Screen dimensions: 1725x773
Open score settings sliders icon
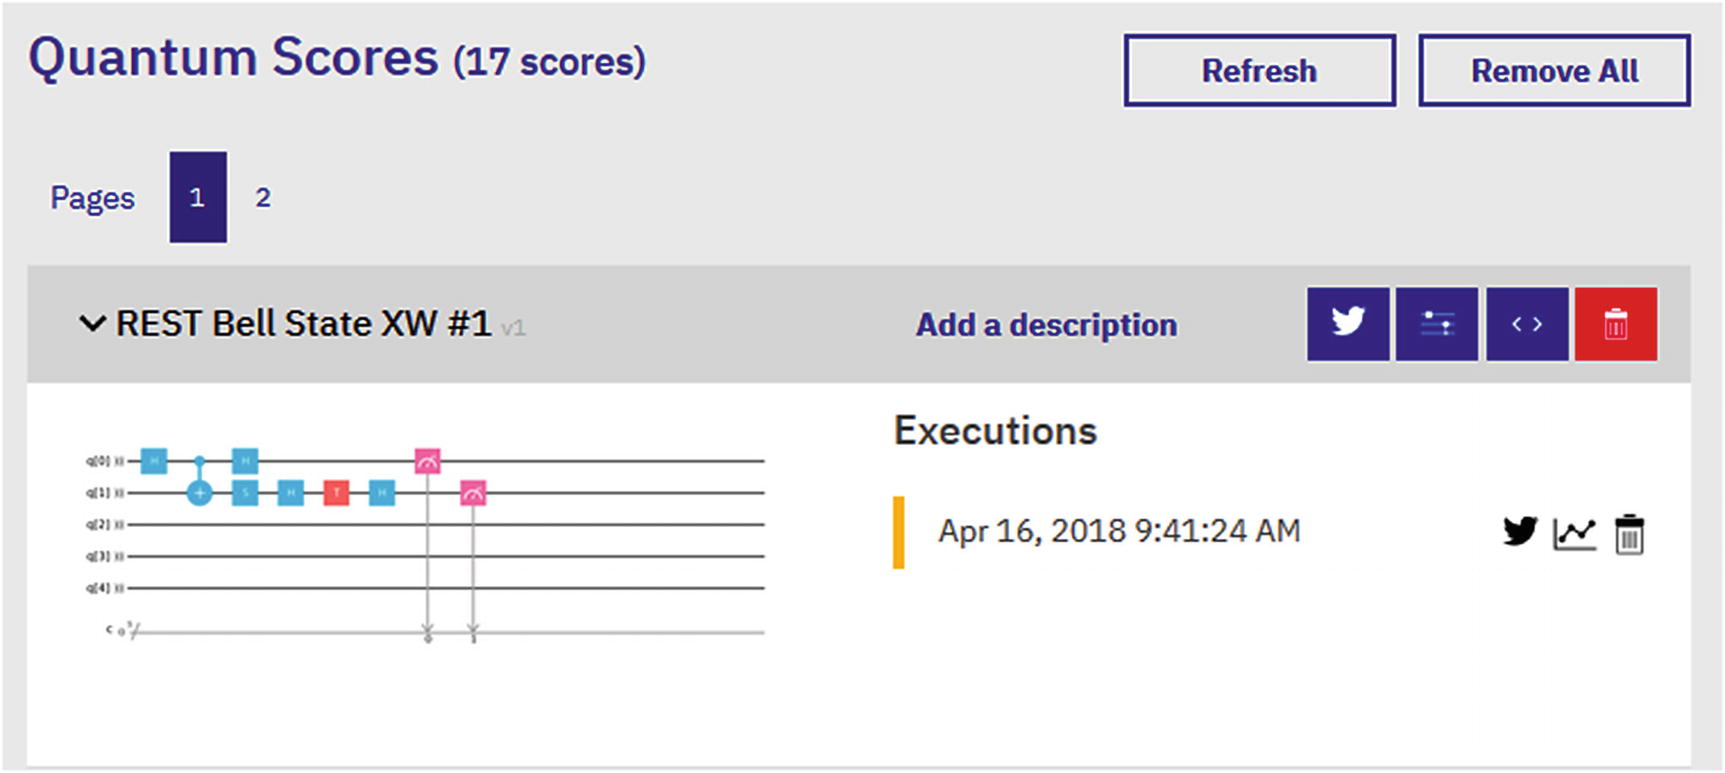pos(1436,324)
